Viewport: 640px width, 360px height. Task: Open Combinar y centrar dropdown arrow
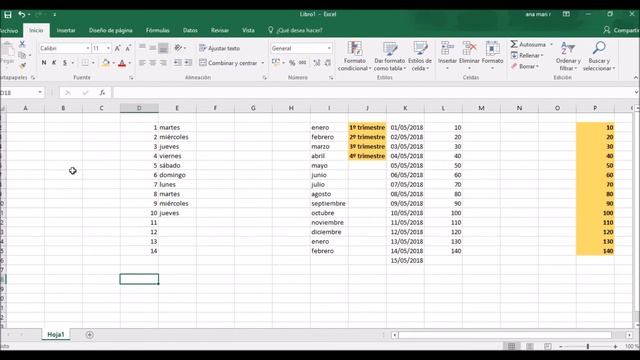[262, 63]
